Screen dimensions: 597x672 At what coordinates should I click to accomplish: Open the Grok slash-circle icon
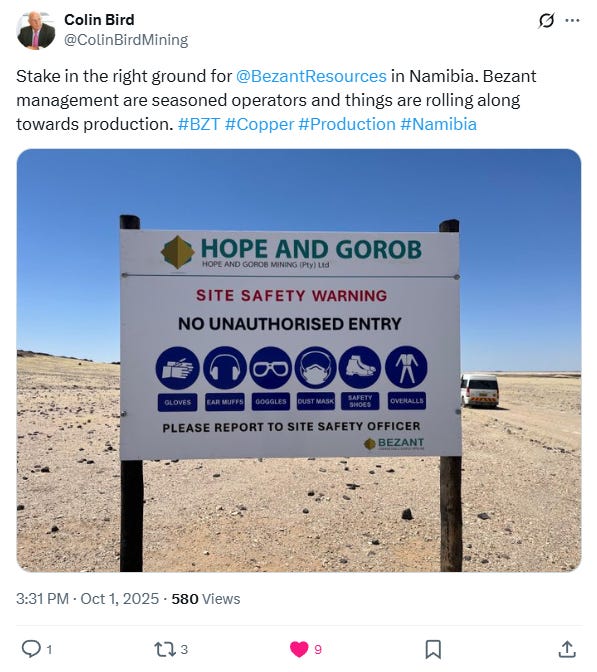(x=546, y=20)
